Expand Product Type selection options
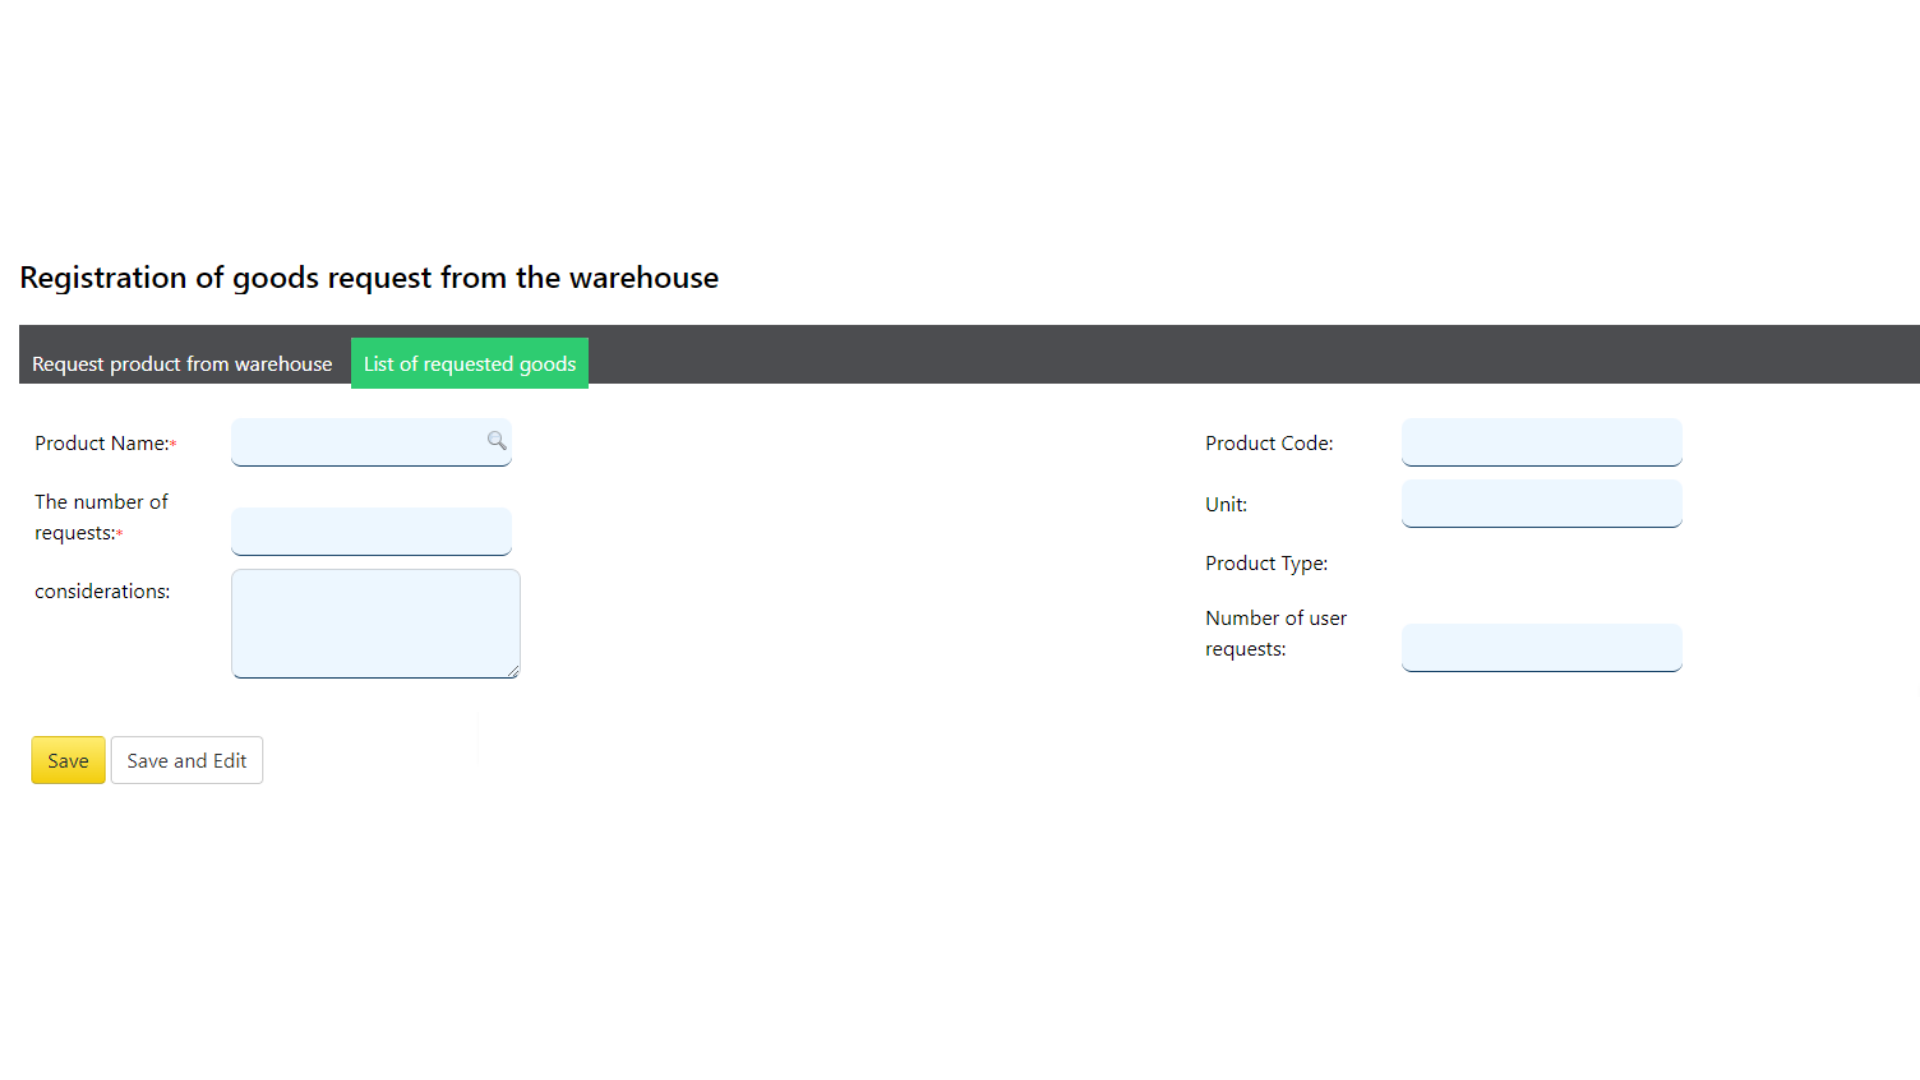 pyautogui.click(x=1542, y=563)
